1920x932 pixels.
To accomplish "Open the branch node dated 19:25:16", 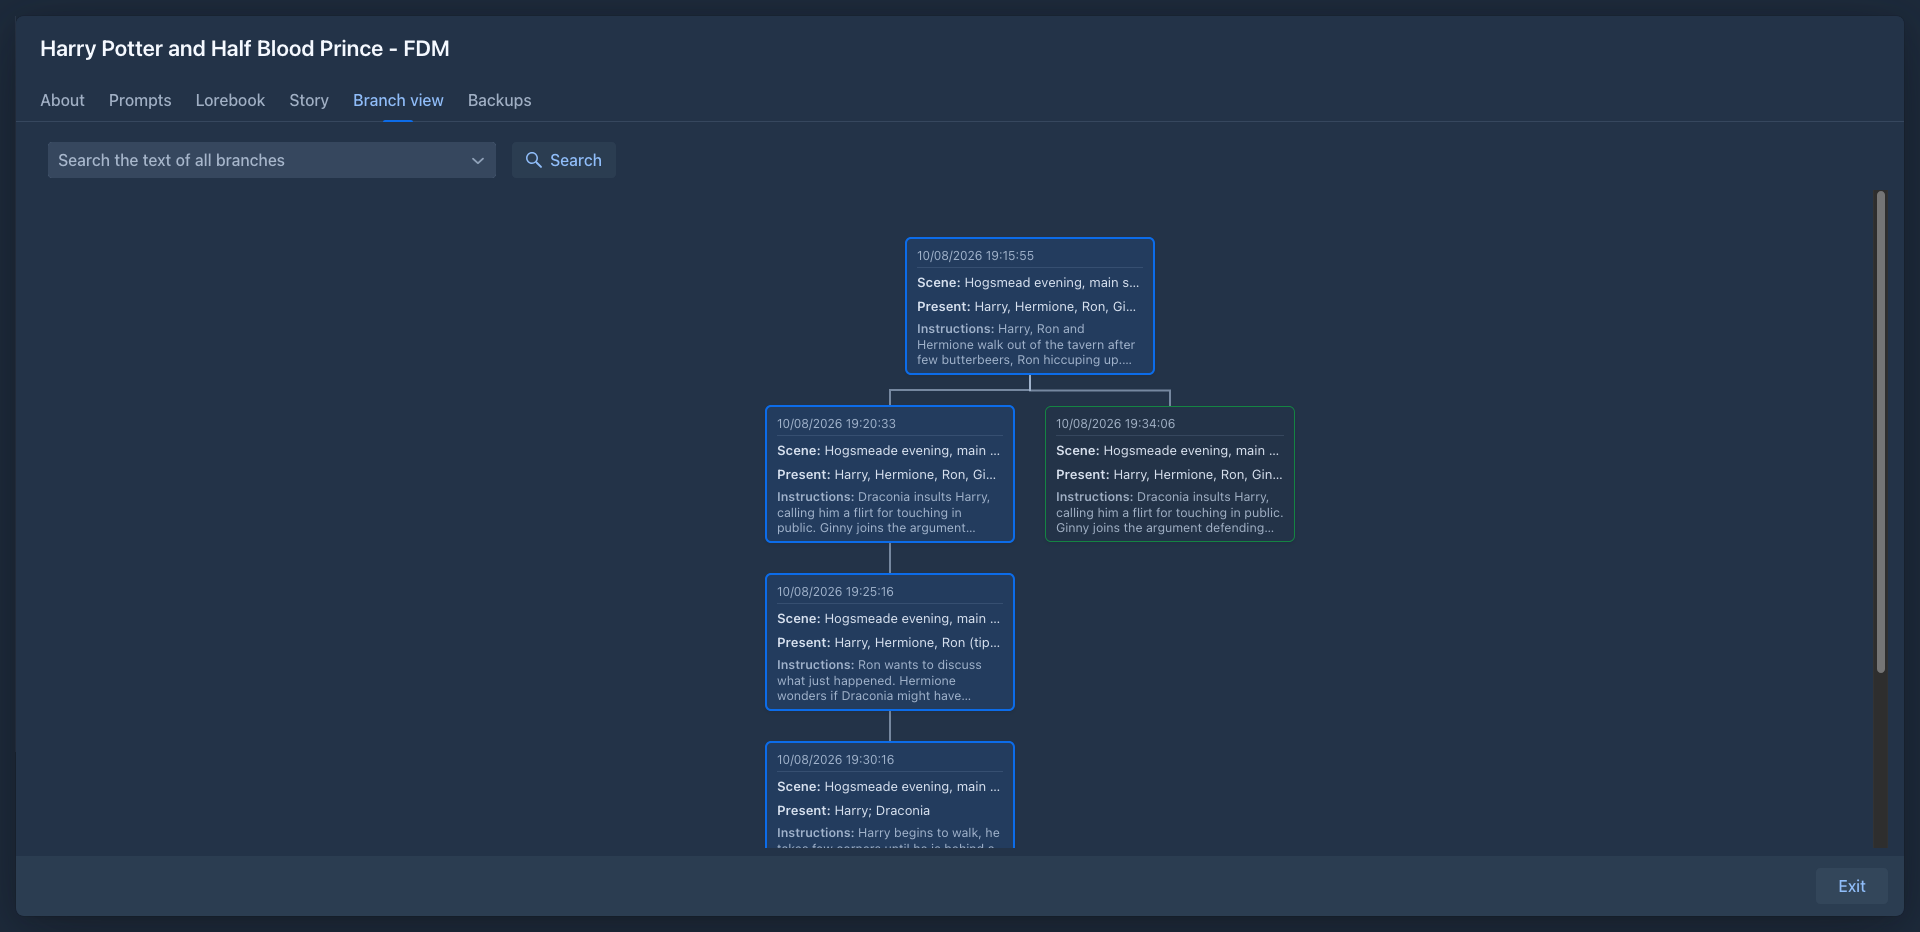I will point(890,642).
